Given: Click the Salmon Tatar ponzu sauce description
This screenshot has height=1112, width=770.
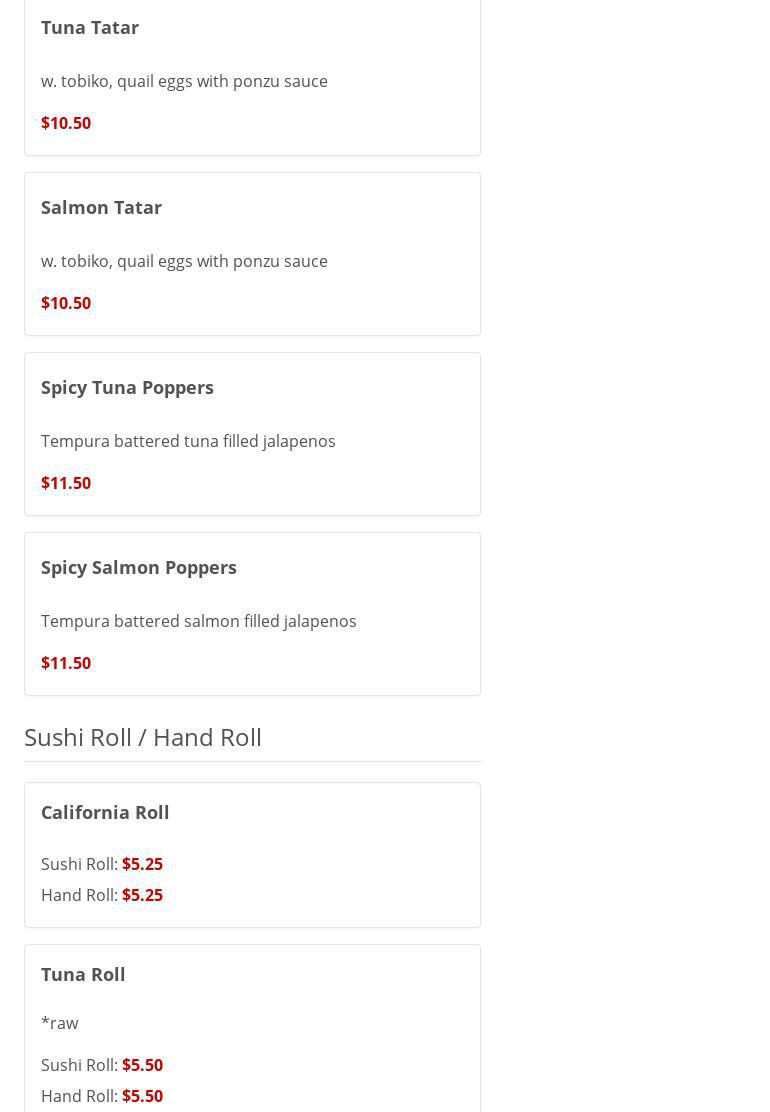Looking at the screenshot, I should pyautogui.click(x=184, y=261).
